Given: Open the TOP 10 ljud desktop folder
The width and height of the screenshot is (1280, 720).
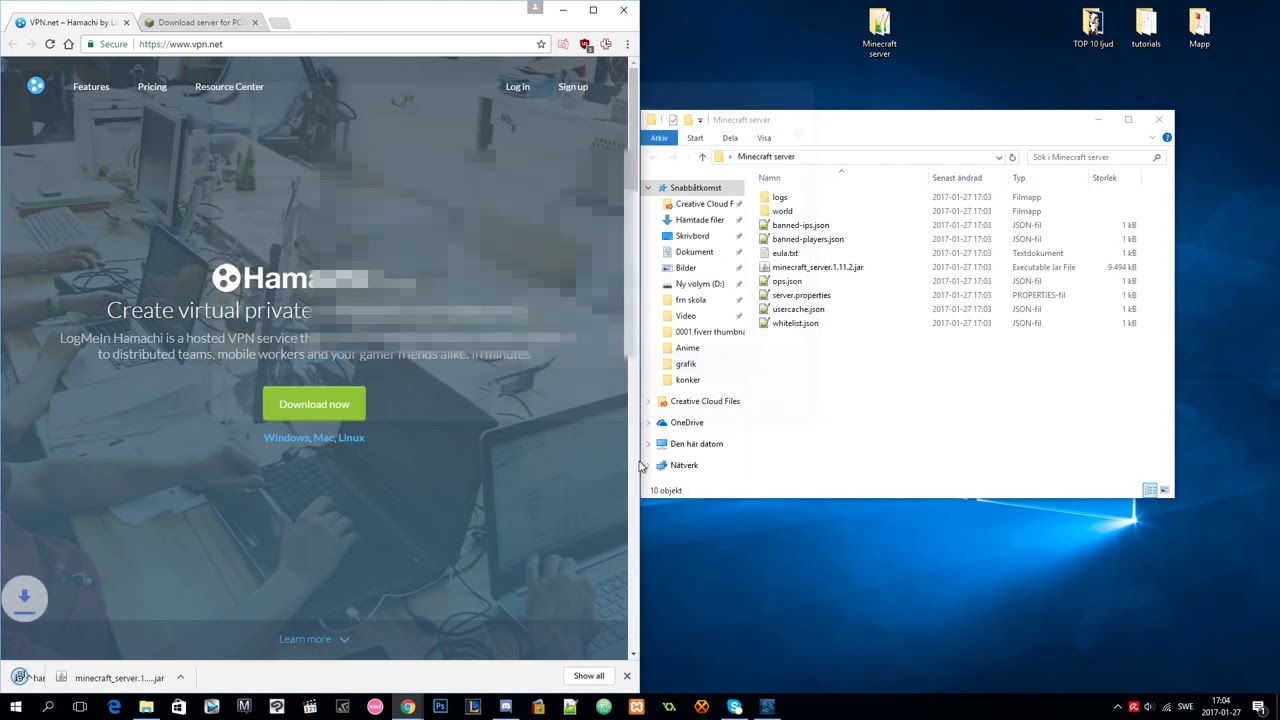Looking at the screenshot, I should point(1093,28).
